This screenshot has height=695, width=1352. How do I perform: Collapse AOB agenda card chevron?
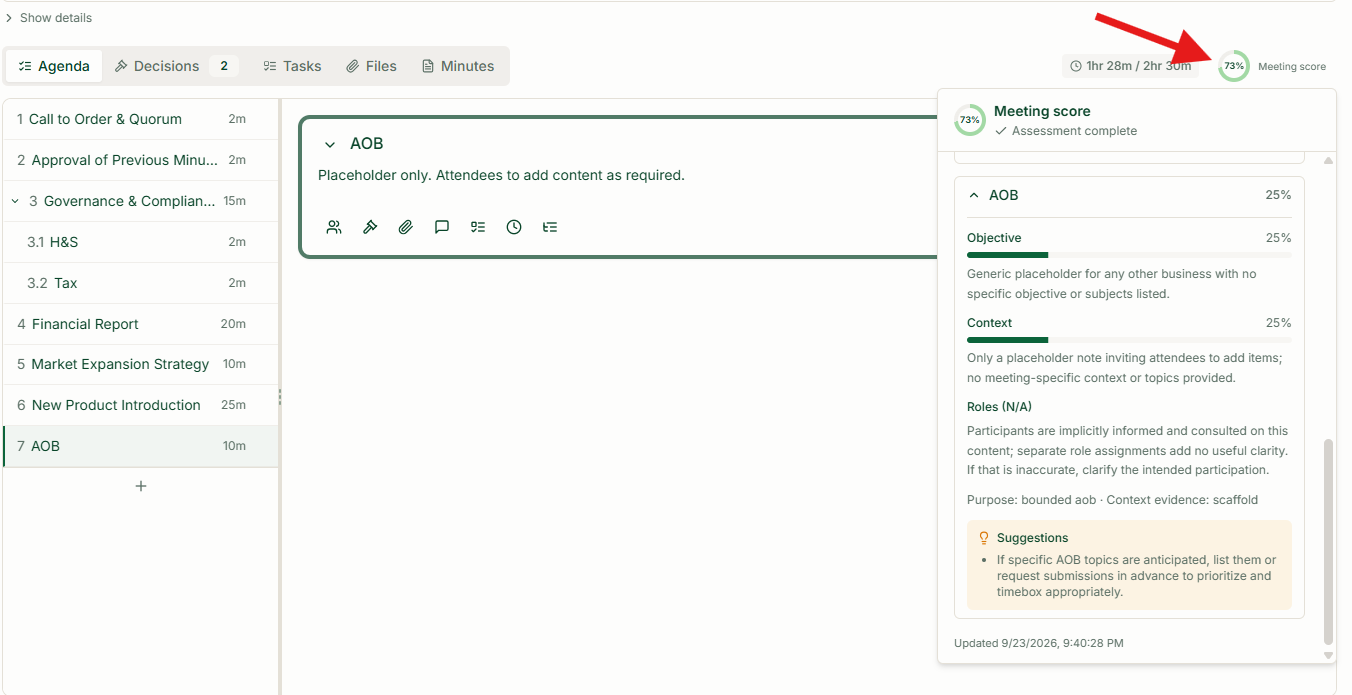coord(330,145)
